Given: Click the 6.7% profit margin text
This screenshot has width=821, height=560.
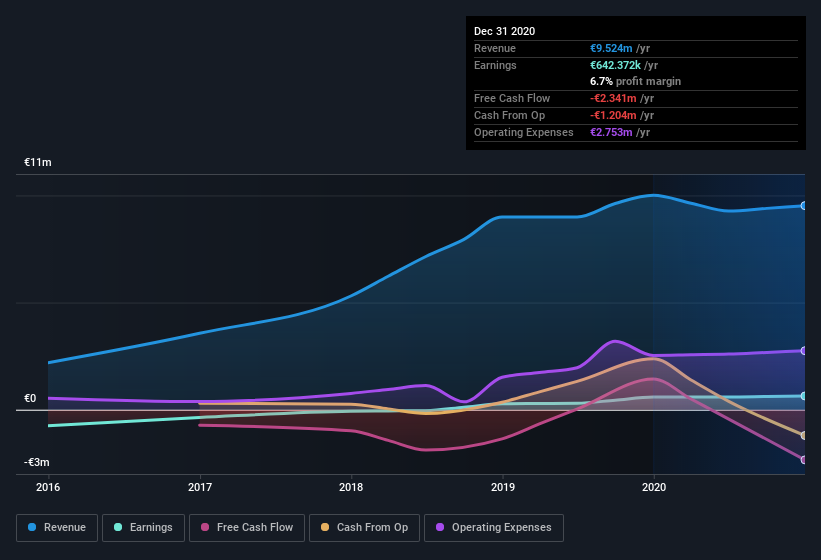Looking at the screenshot, I should click(x=636, y=81).
